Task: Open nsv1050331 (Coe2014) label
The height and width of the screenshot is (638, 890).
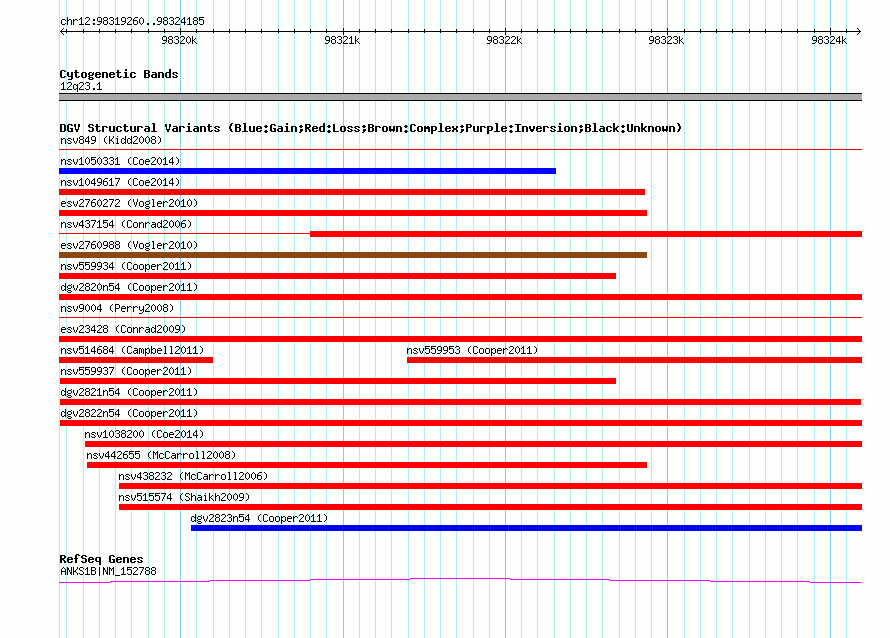Action: [120, 161]
